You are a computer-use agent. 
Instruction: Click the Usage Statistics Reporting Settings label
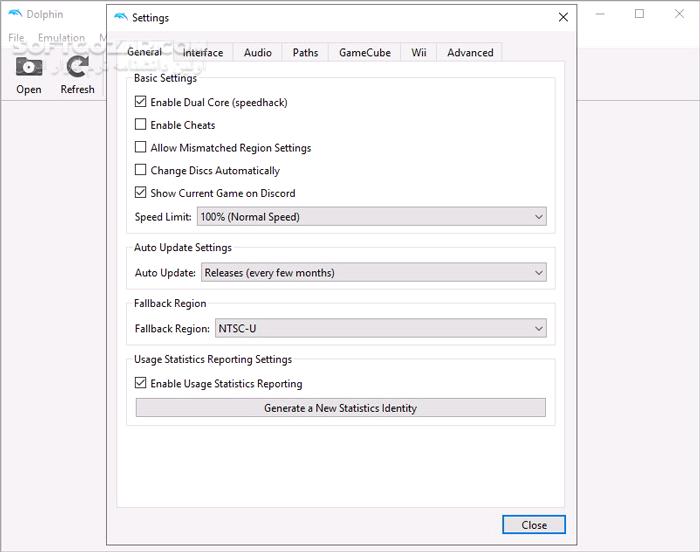(213, 360)
